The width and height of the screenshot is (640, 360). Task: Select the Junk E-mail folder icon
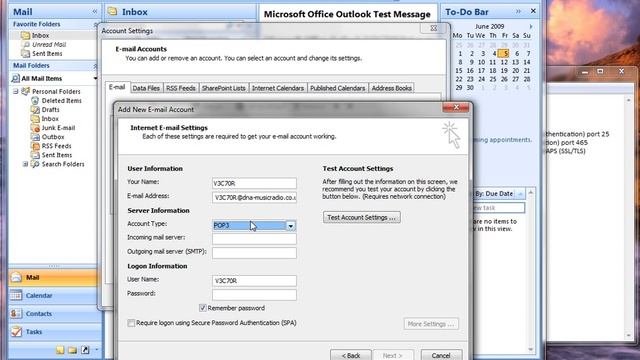[x=35, y=128]
